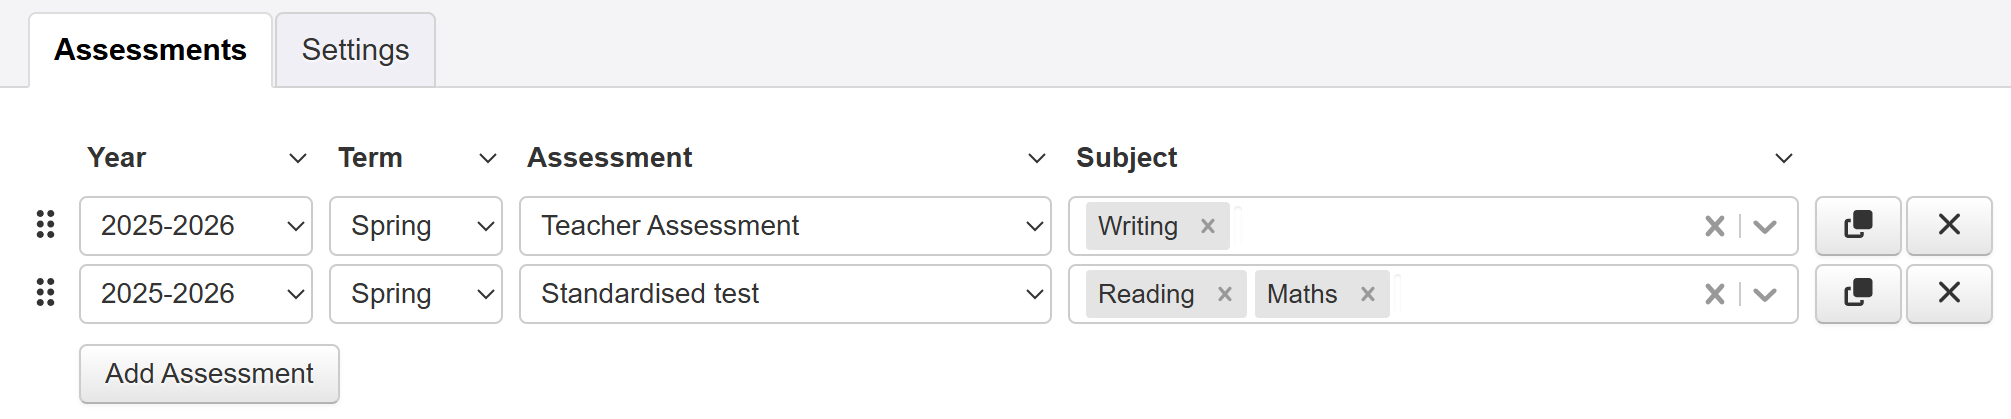This screenshot has width=2011, height=419.
Task: Open the Standardised test dropdown
Action: click(784, 294)
